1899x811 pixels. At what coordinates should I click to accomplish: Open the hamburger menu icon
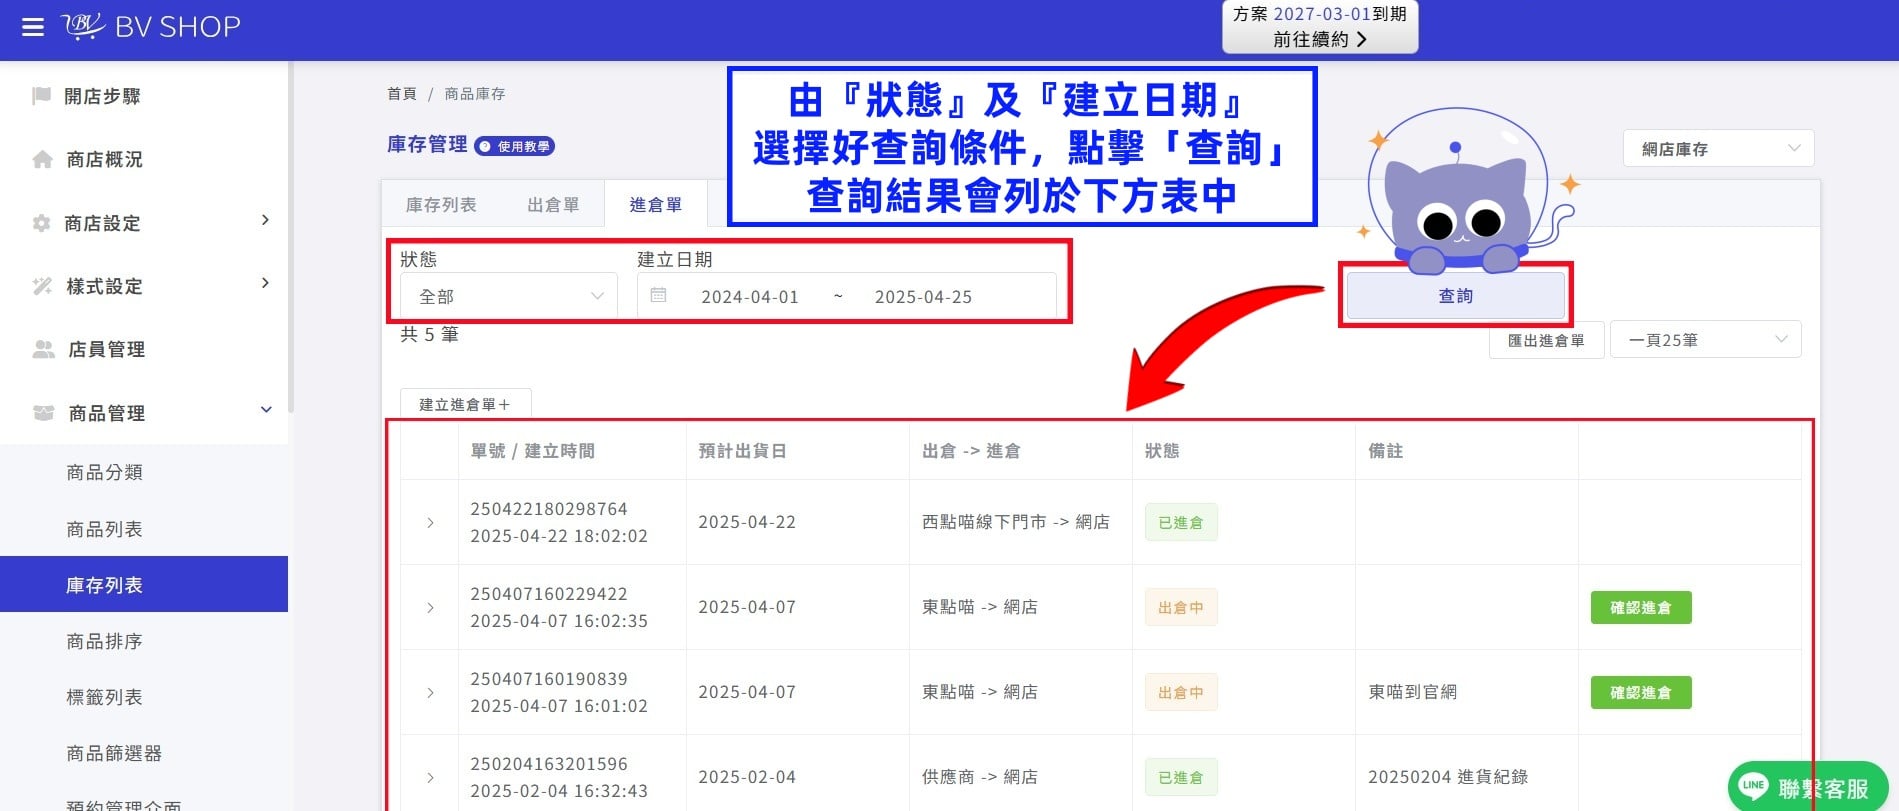[x=33, y=27]
